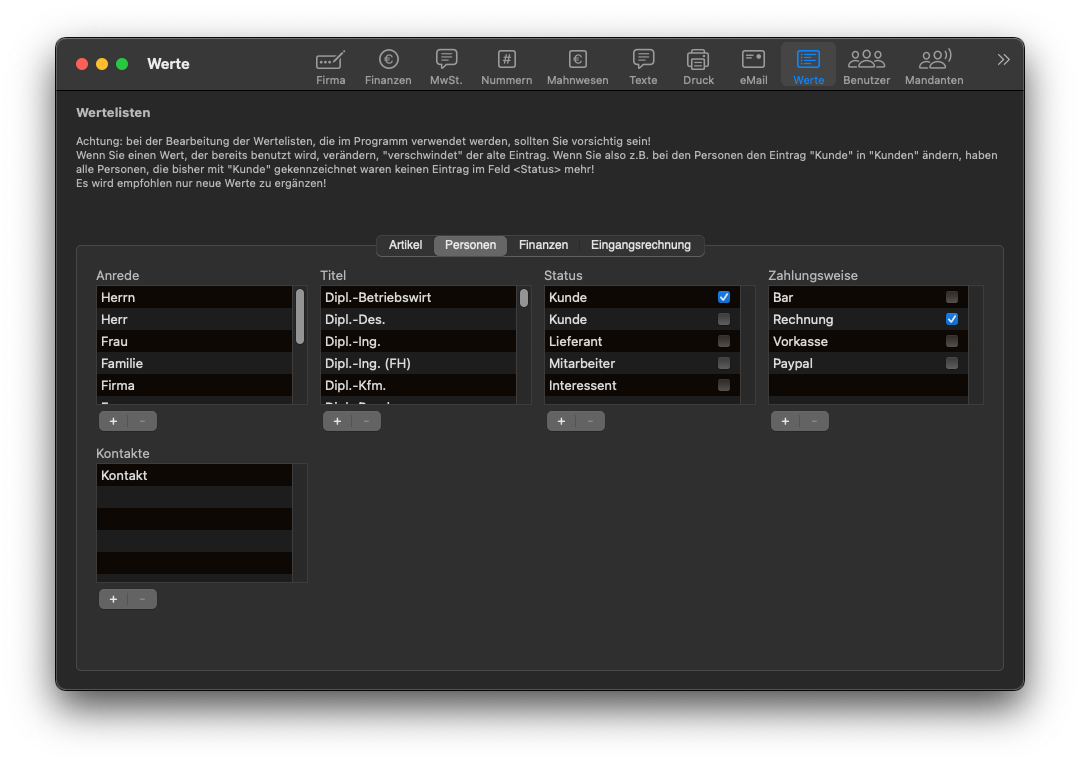
Task: Open the Finanzen toolbar section
Action: (x=388, y=66)
